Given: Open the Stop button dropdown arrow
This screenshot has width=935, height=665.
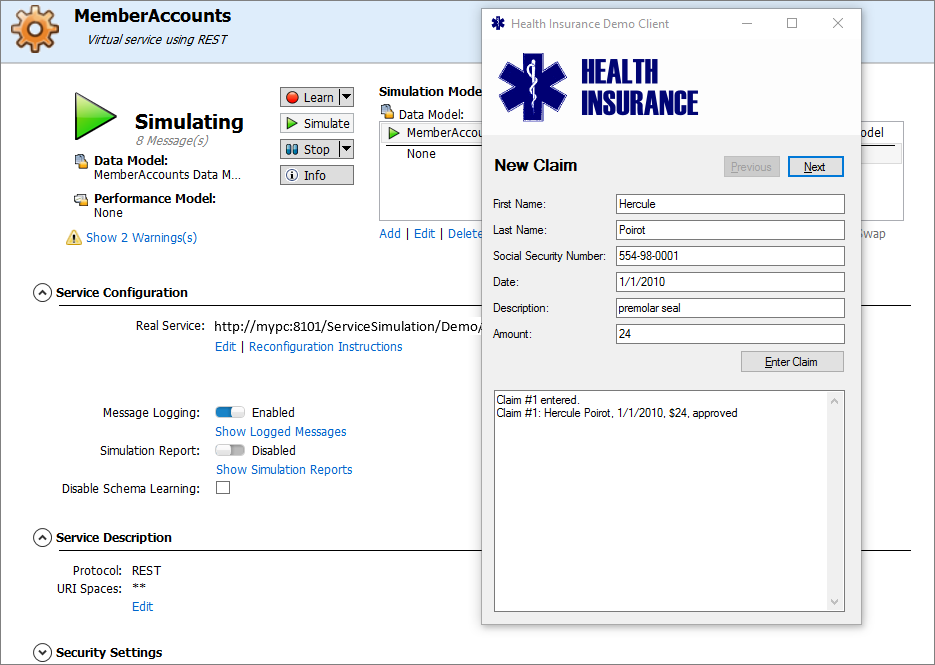Looking at the screenshot, I should [346, 149].
